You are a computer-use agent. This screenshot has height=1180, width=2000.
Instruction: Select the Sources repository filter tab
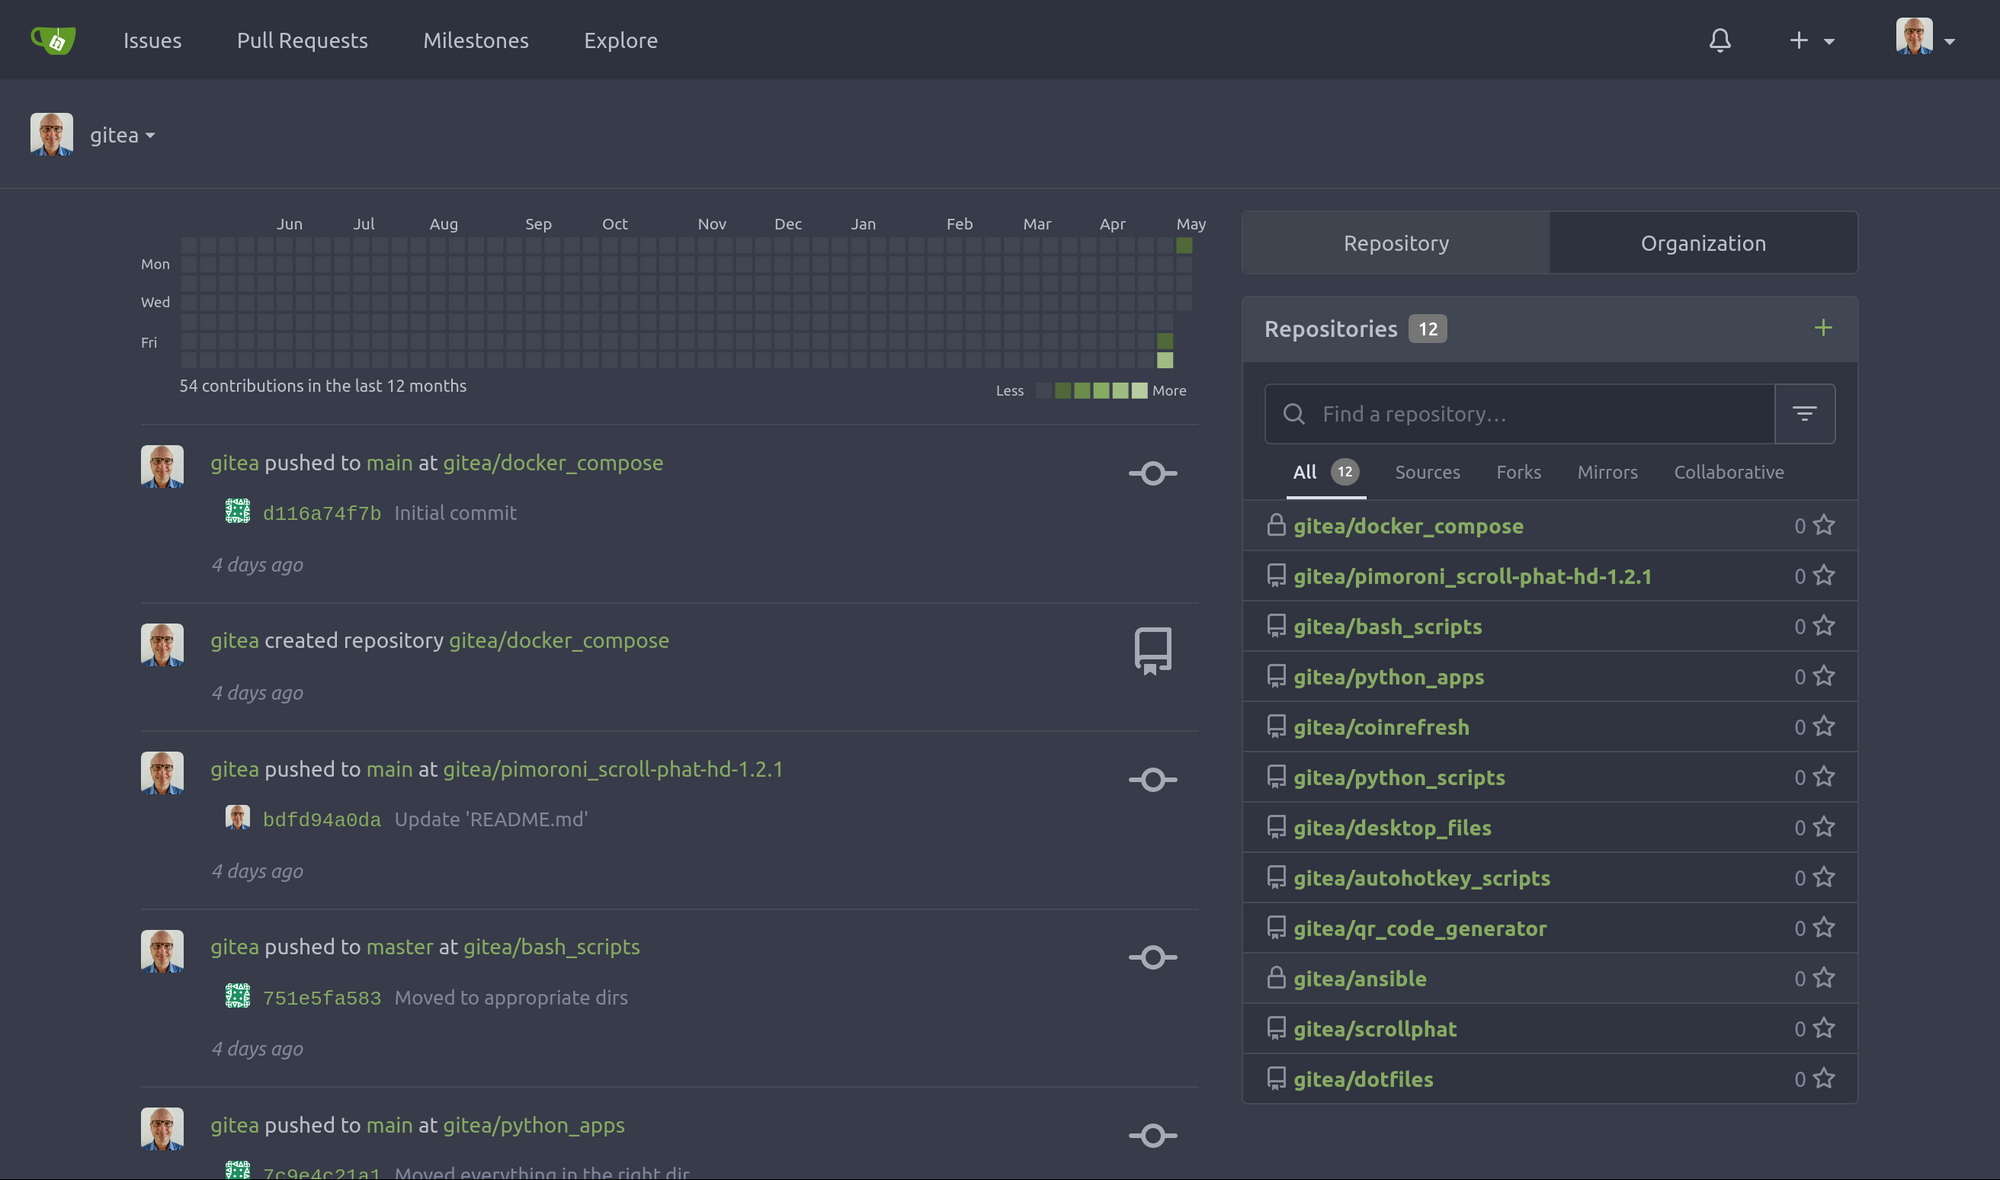[1427, 472]
